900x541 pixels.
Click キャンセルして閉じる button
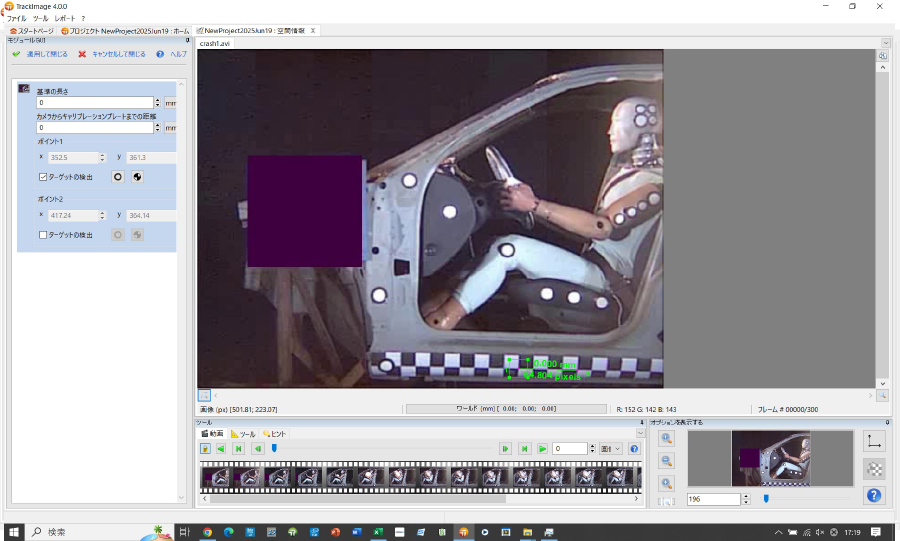pos(118,54)
